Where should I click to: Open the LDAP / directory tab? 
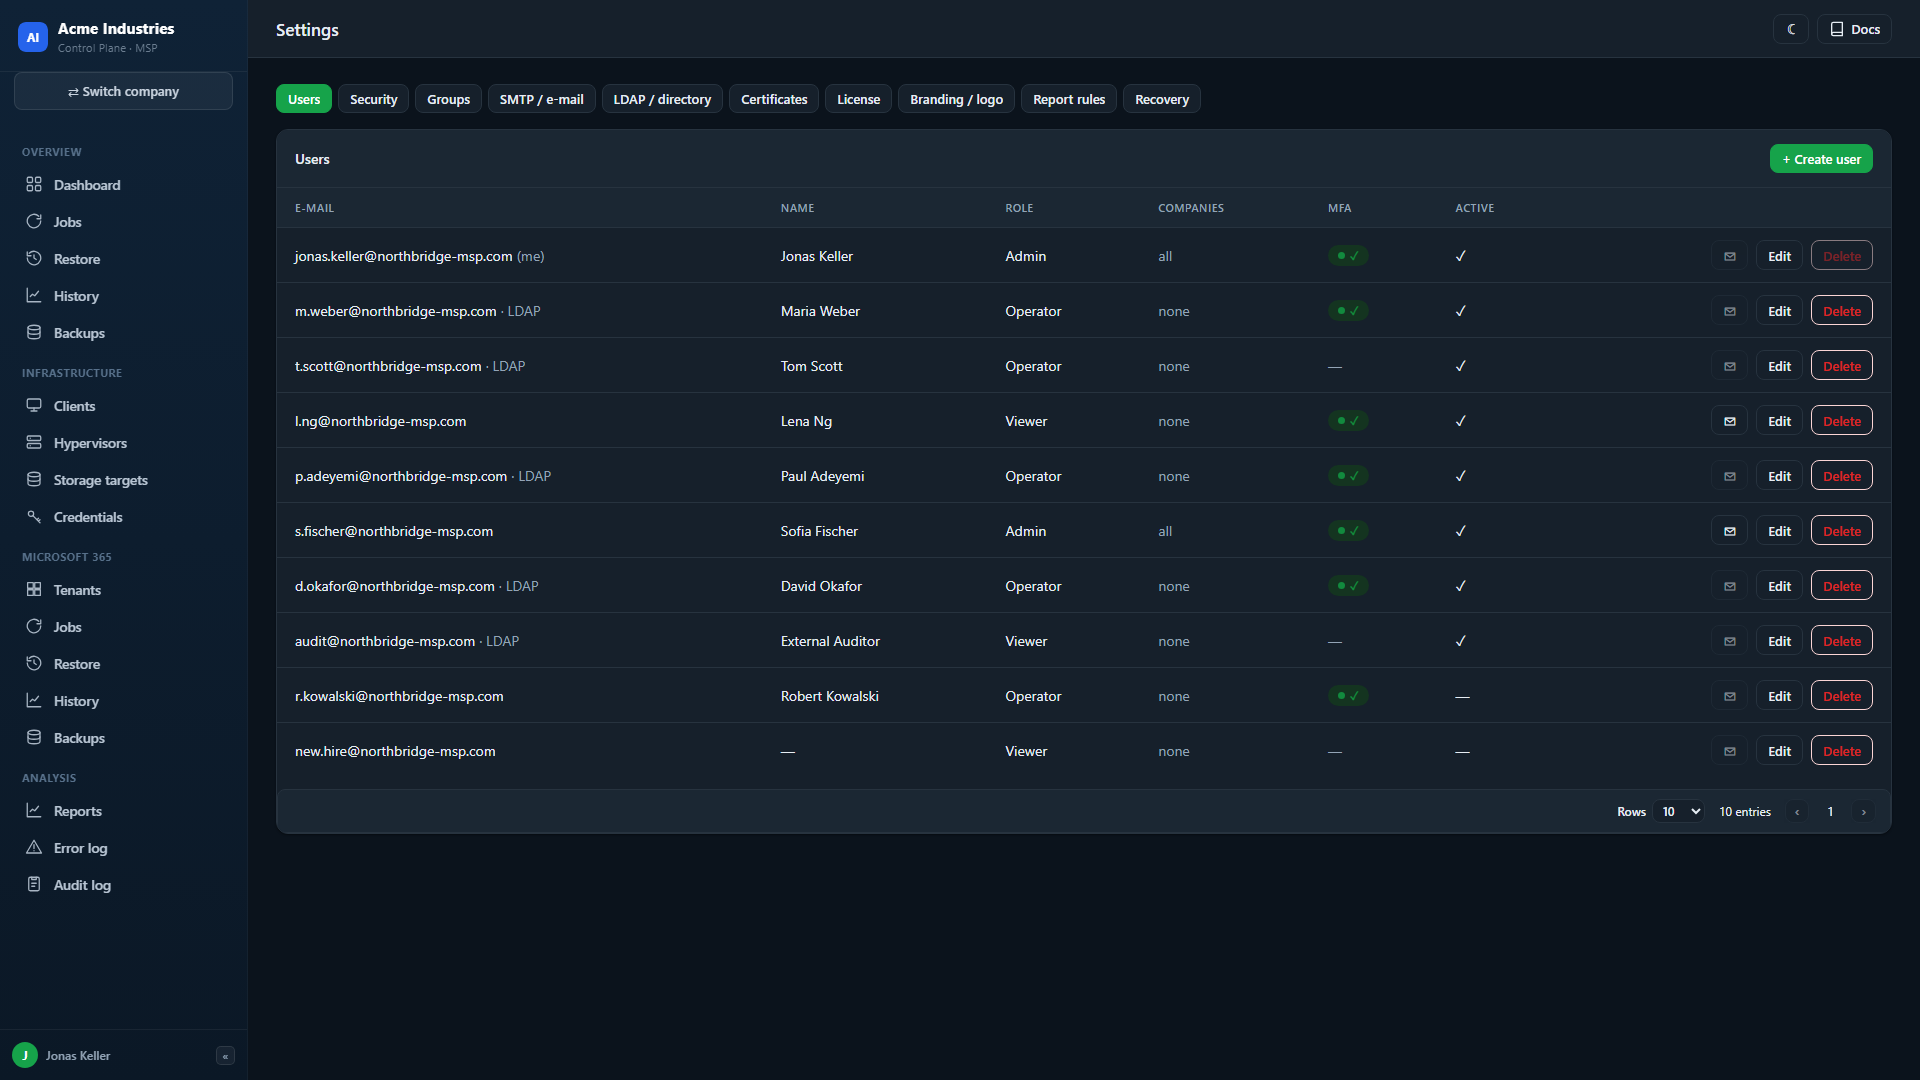(662, 99)
